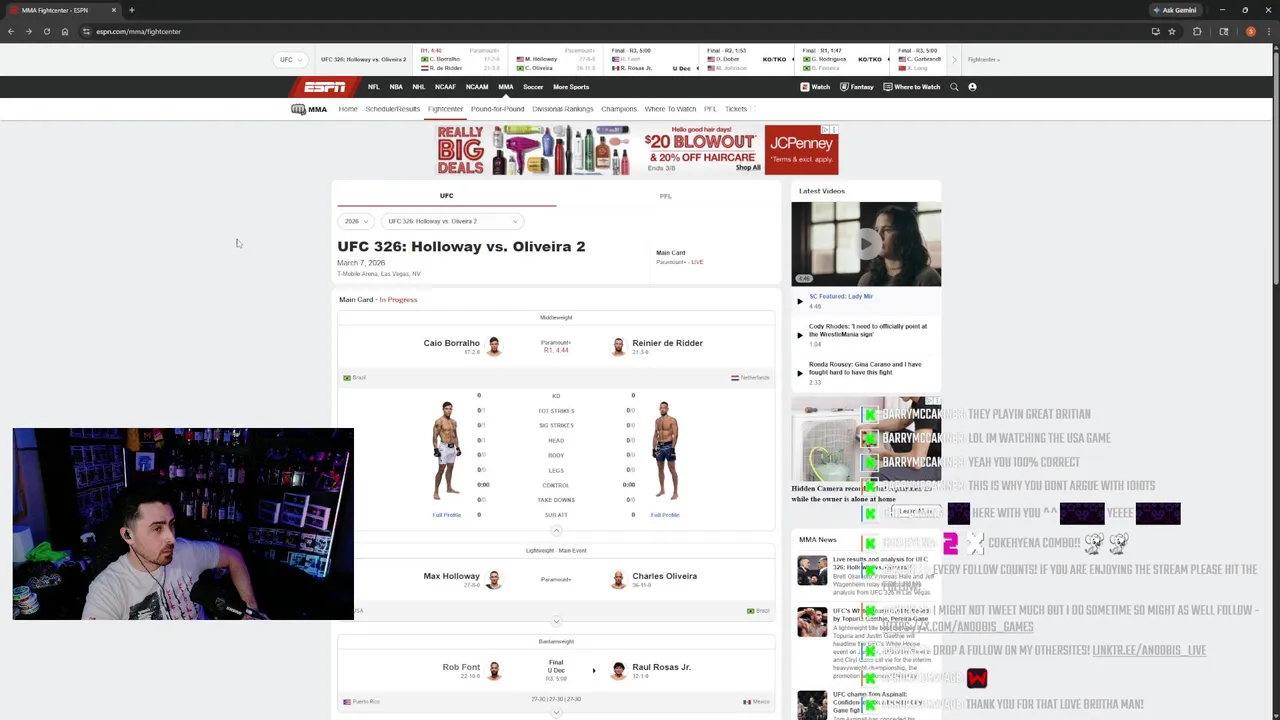This screenshot has height=720, width=1280.
Task: Close the MMA Fightcenter tab
Action: (114, 10)
